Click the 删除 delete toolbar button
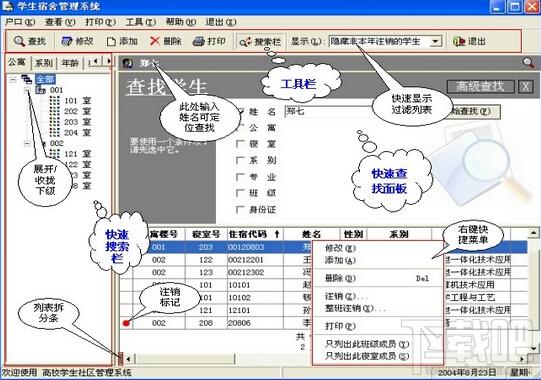541x380 pixels. (x=166, y=41)
